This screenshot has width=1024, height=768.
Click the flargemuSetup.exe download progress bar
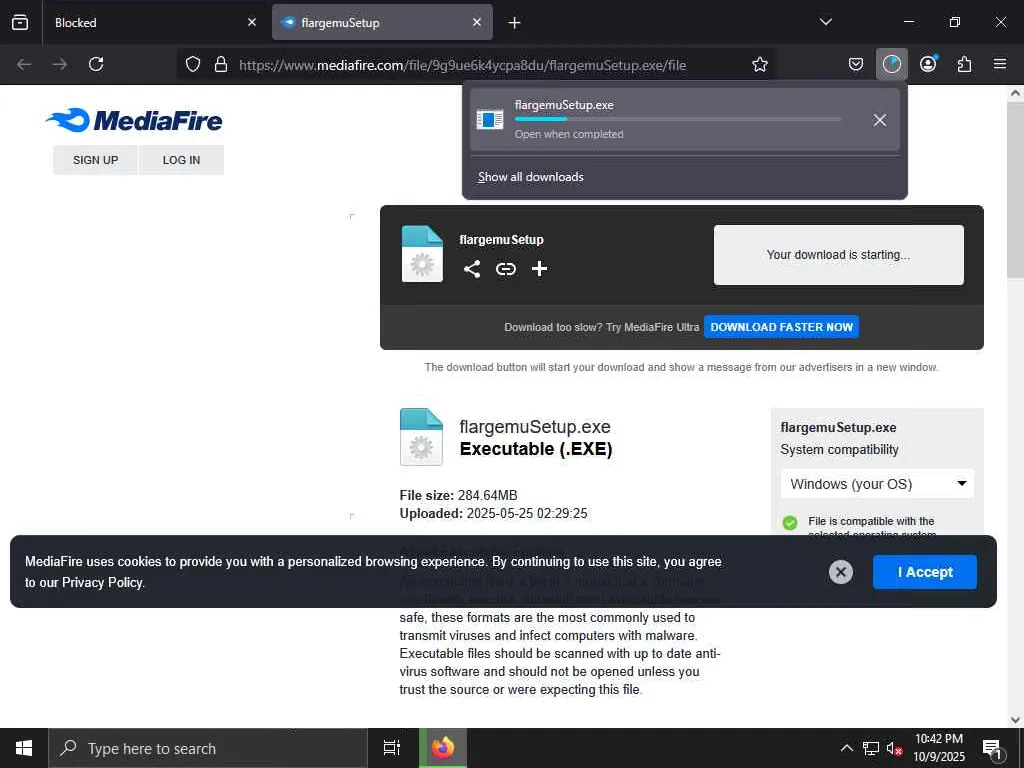point(678,119)
